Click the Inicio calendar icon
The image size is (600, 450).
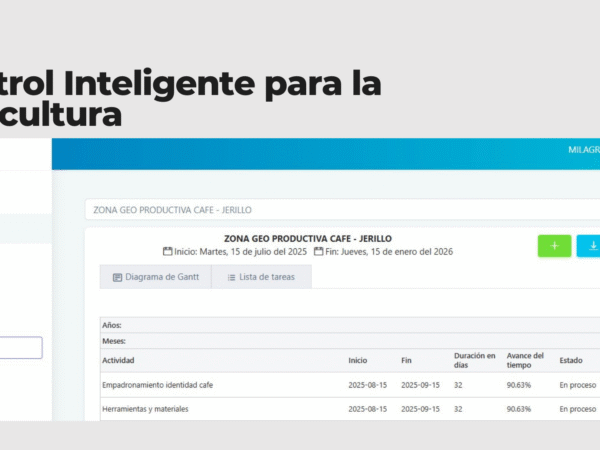coord(168,252)
